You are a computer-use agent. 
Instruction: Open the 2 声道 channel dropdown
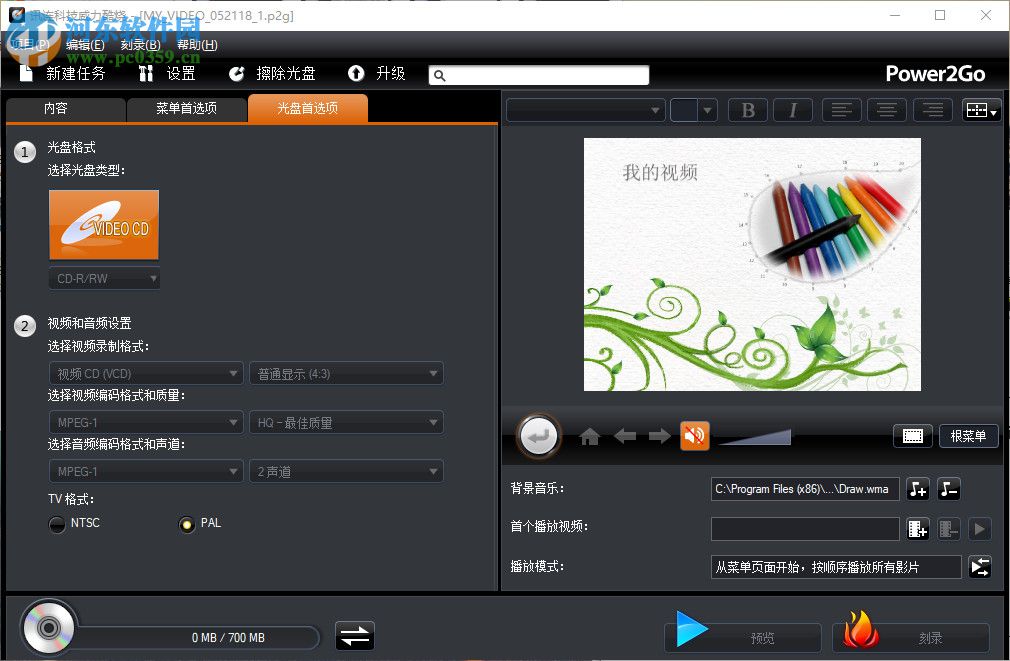[x=347, y=472]
